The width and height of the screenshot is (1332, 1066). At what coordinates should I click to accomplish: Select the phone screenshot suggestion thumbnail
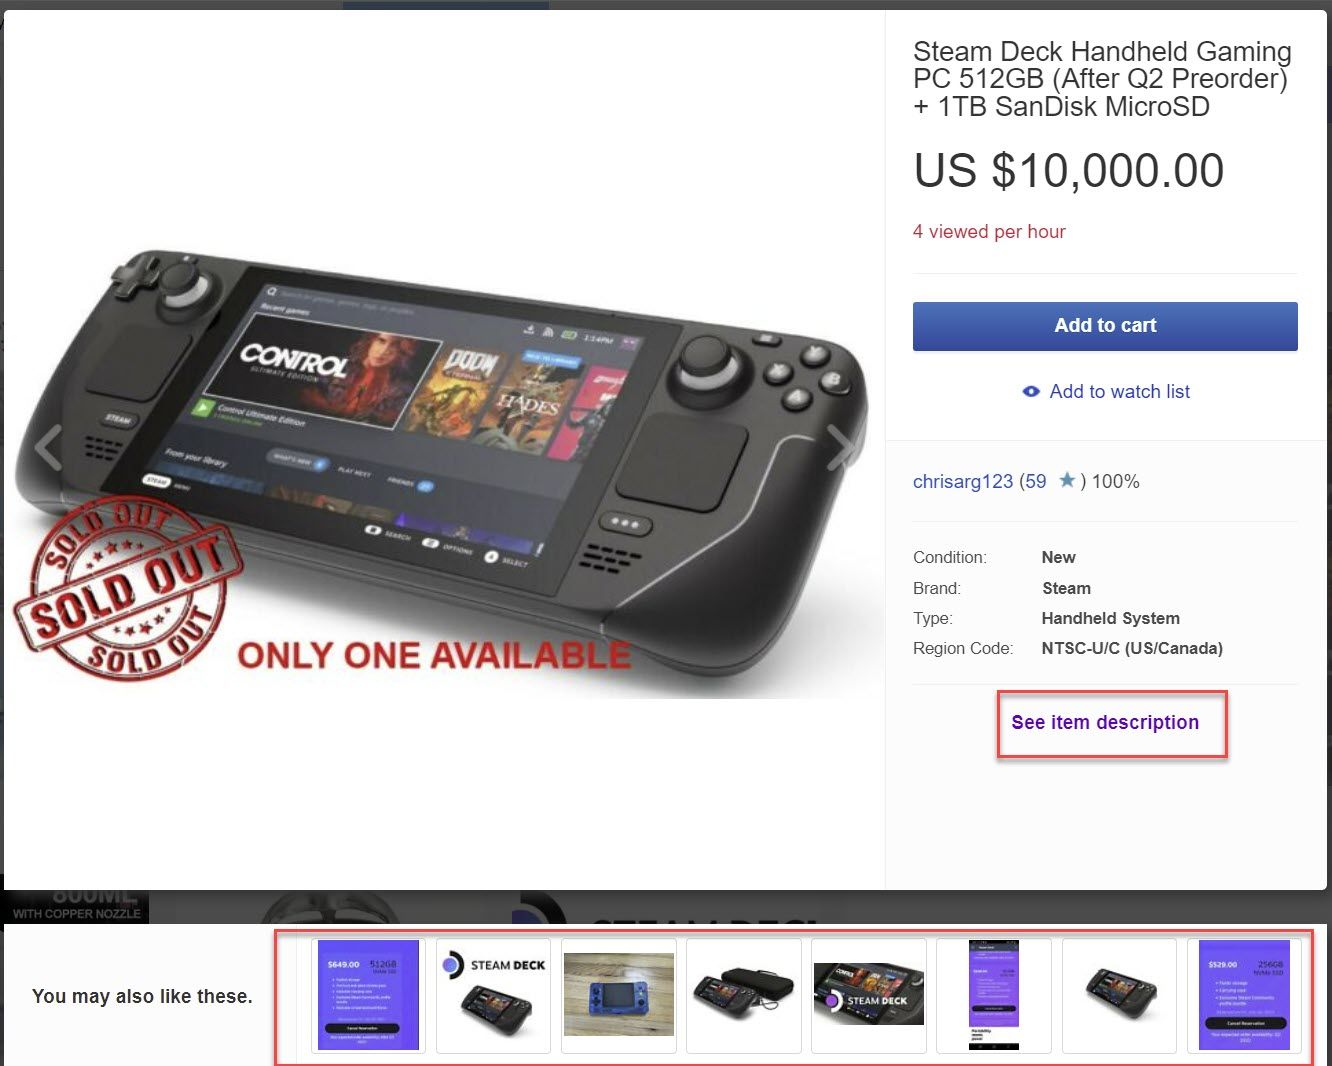[x=993, y=995]
